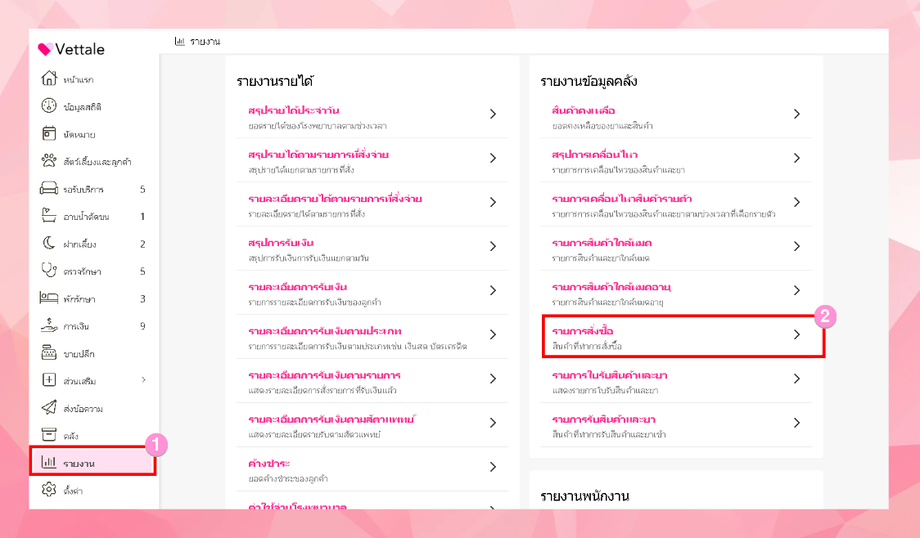Select the appointments (นัดหมาย) calendar icon
920x538 pixels.
click(49, 134)
